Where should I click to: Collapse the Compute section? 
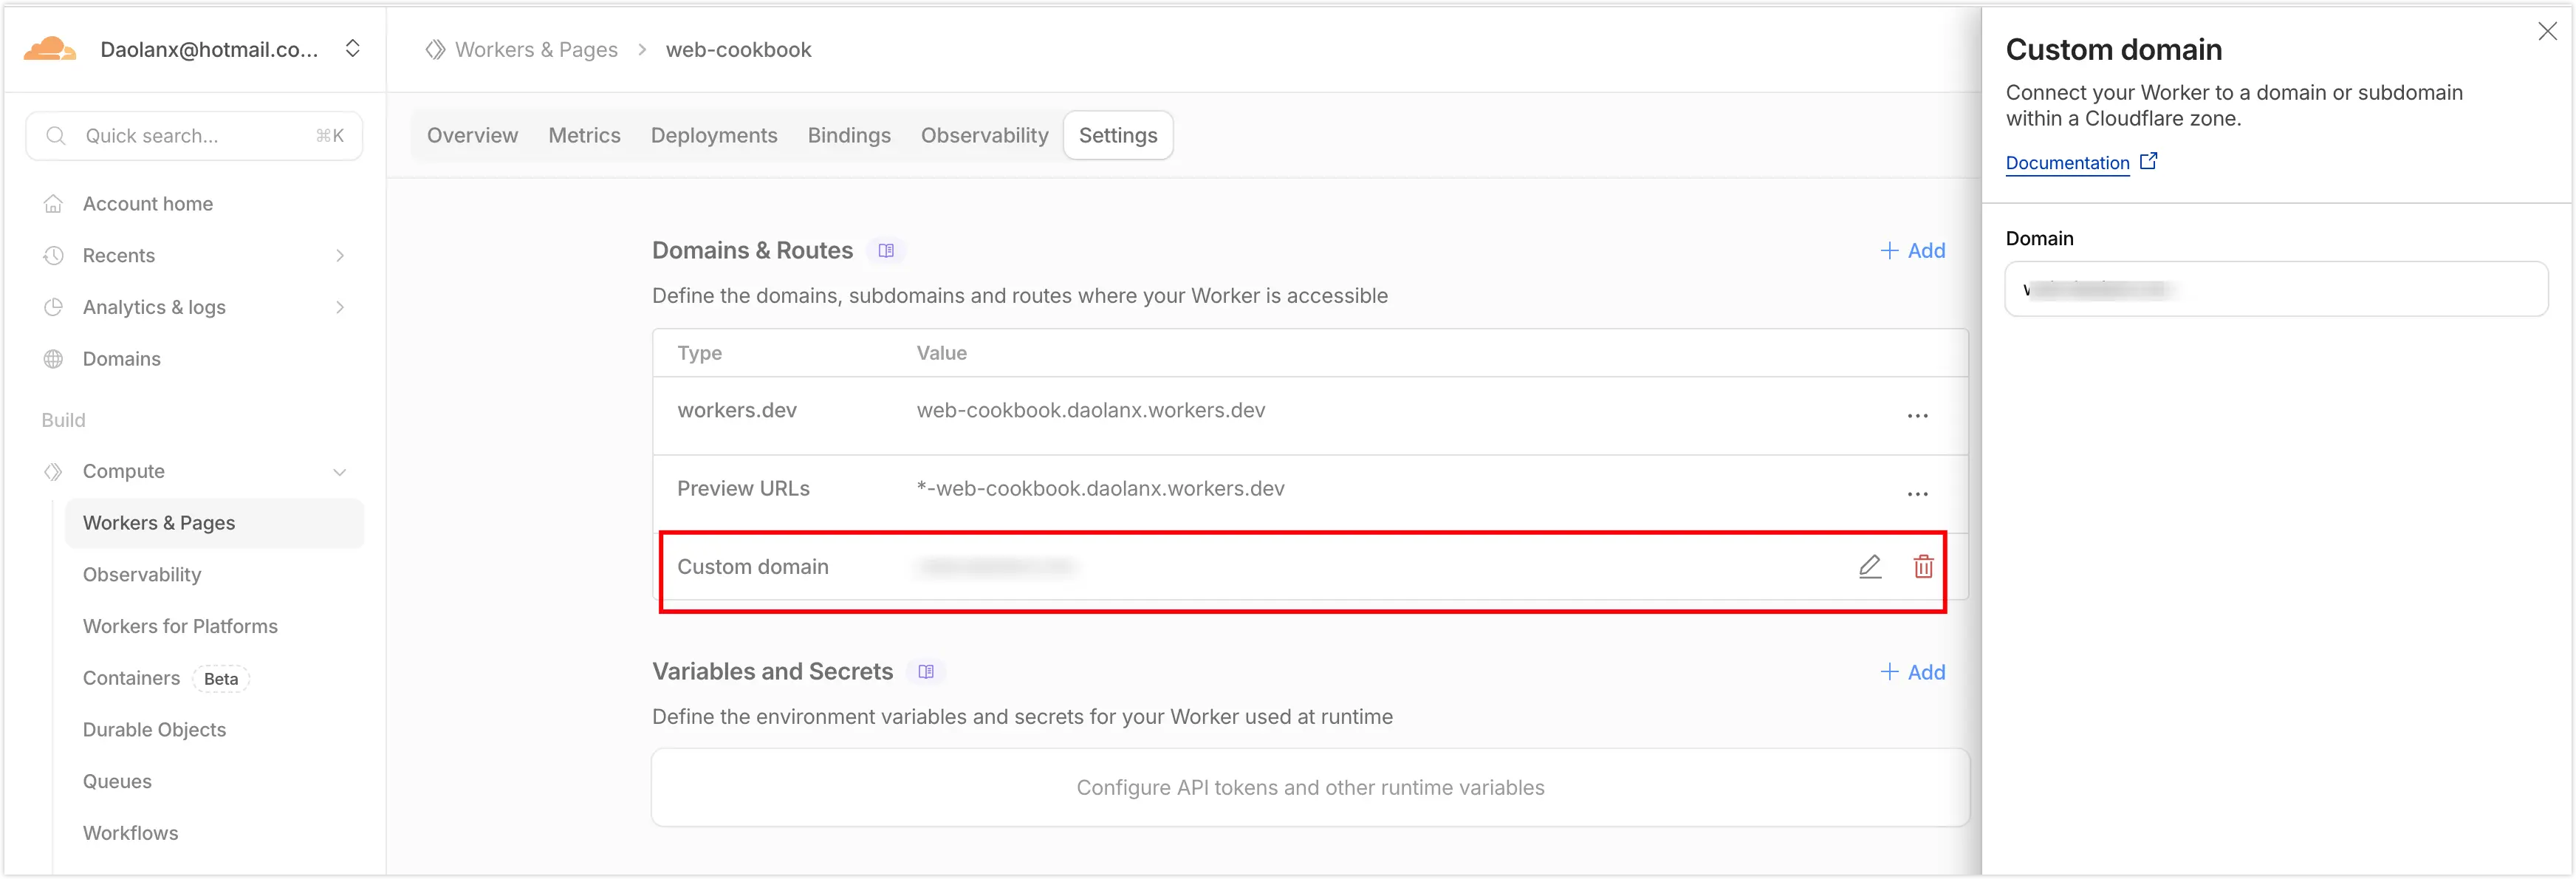pyautogui.click(x=340, y=472)
